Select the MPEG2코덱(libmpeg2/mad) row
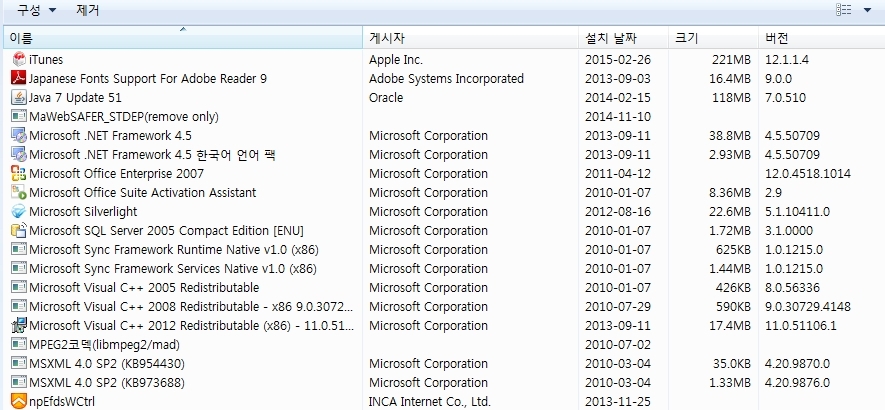885x410 pixels. (x=104, y=344)
